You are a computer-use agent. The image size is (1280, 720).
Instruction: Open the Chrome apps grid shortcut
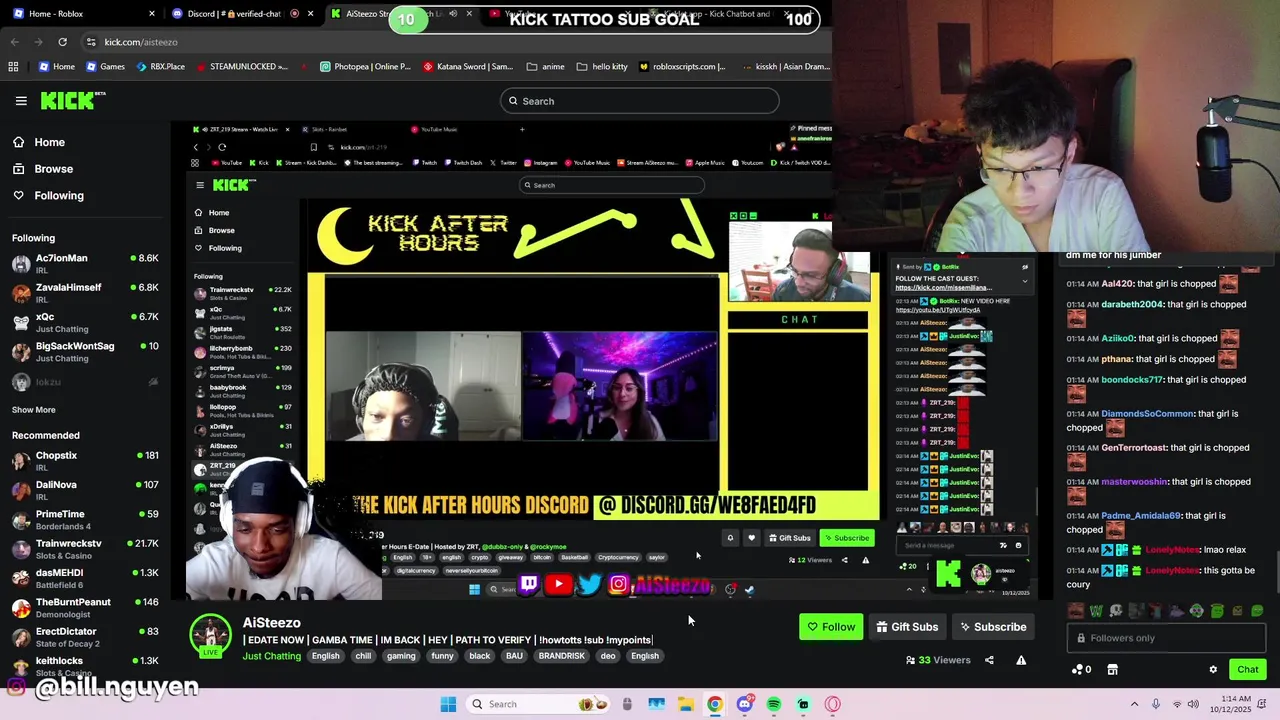tap(13, 67)
